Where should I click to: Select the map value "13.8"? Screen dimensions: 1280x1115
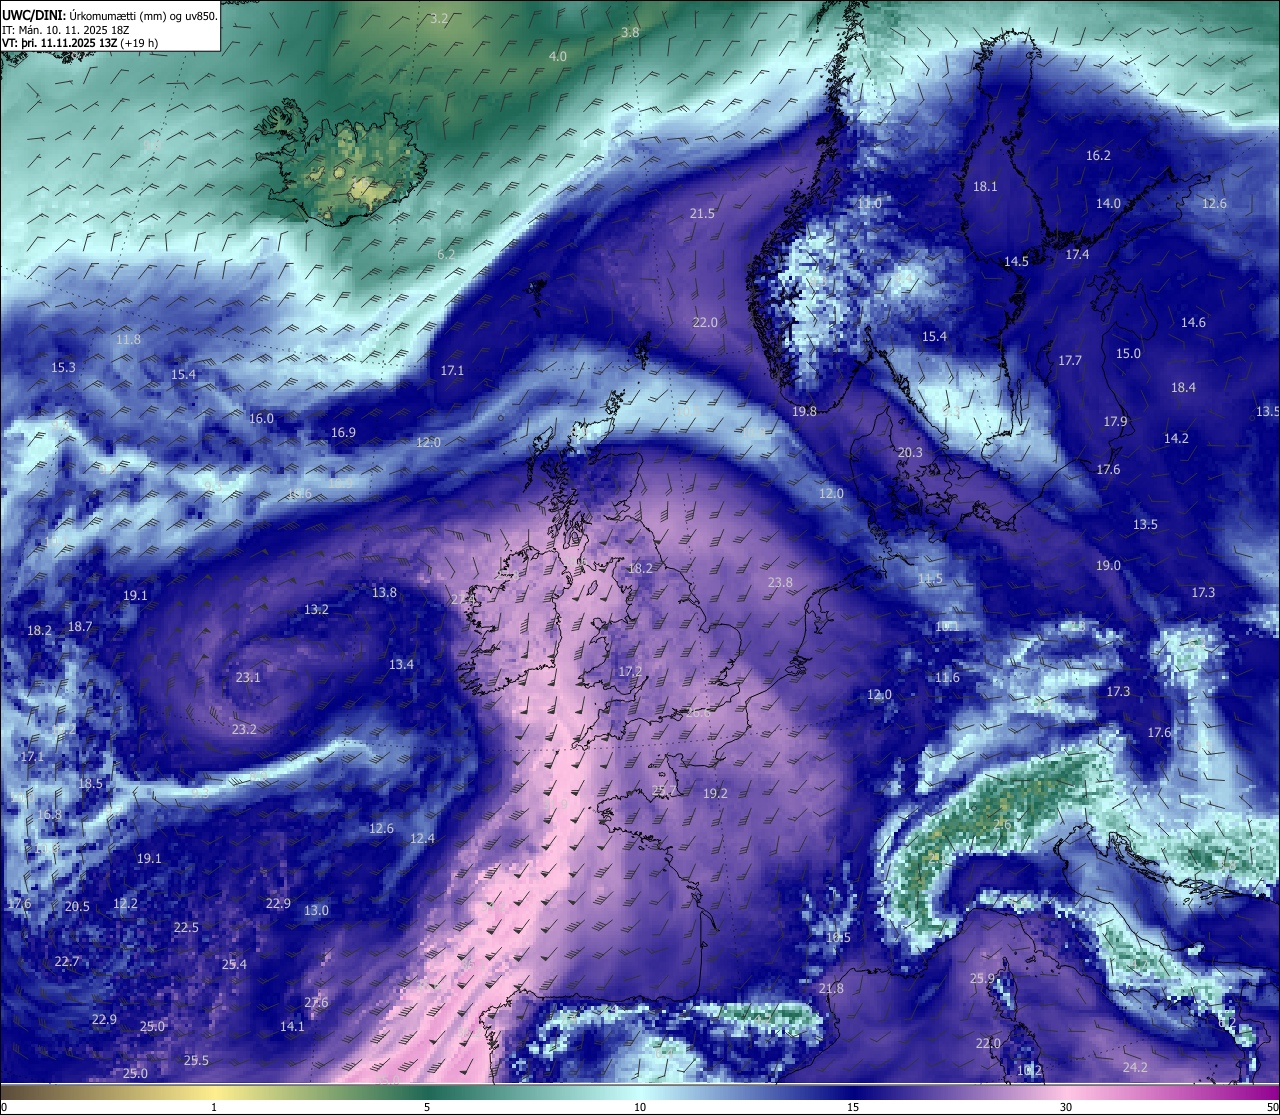[384, 593]
